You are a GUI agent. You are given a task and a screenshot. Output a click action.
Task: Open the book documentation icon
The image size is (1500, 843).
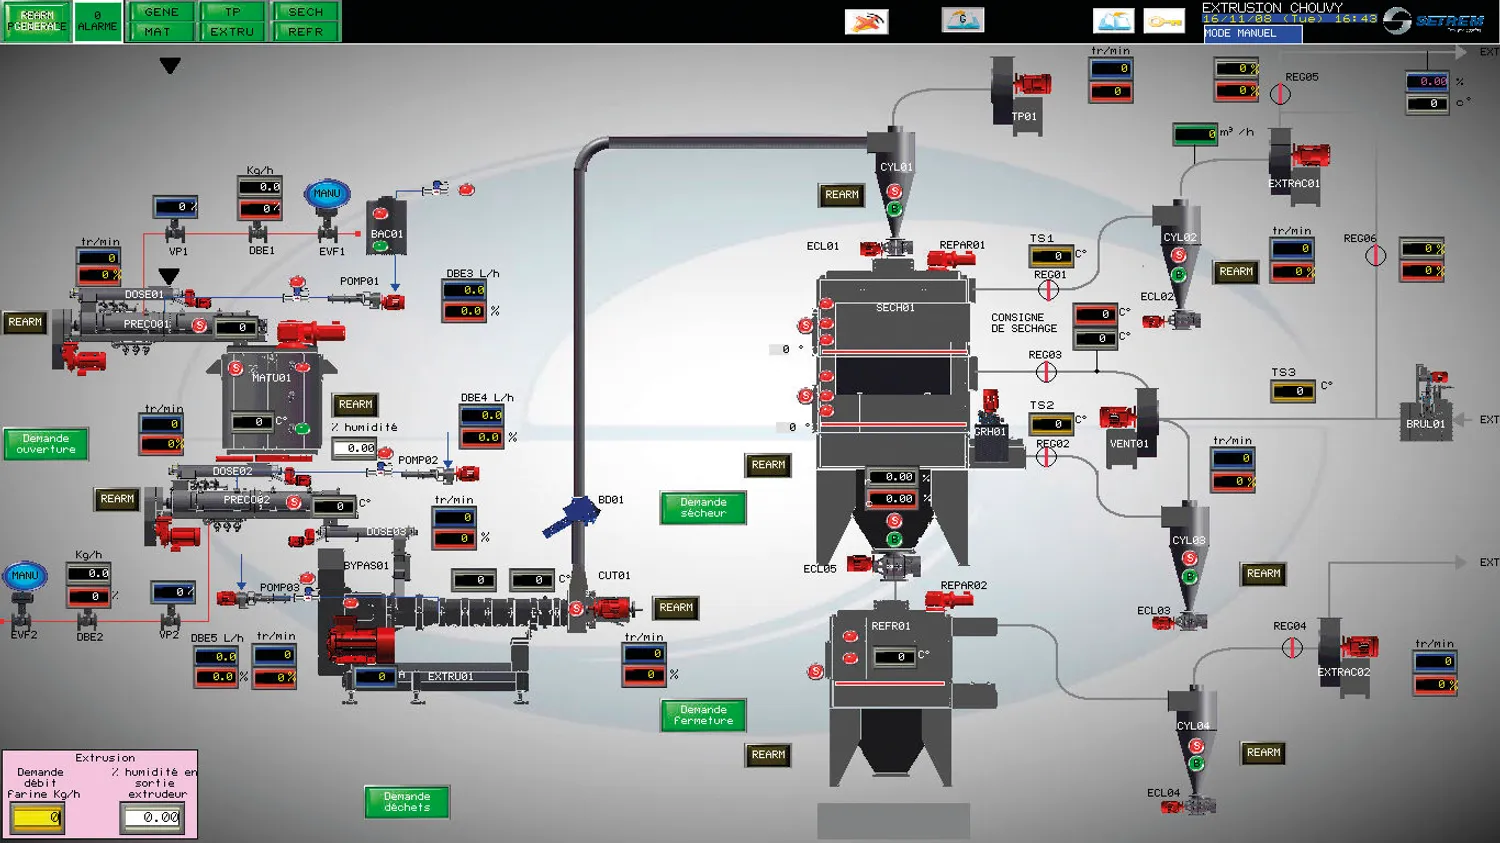[1113, 21]
